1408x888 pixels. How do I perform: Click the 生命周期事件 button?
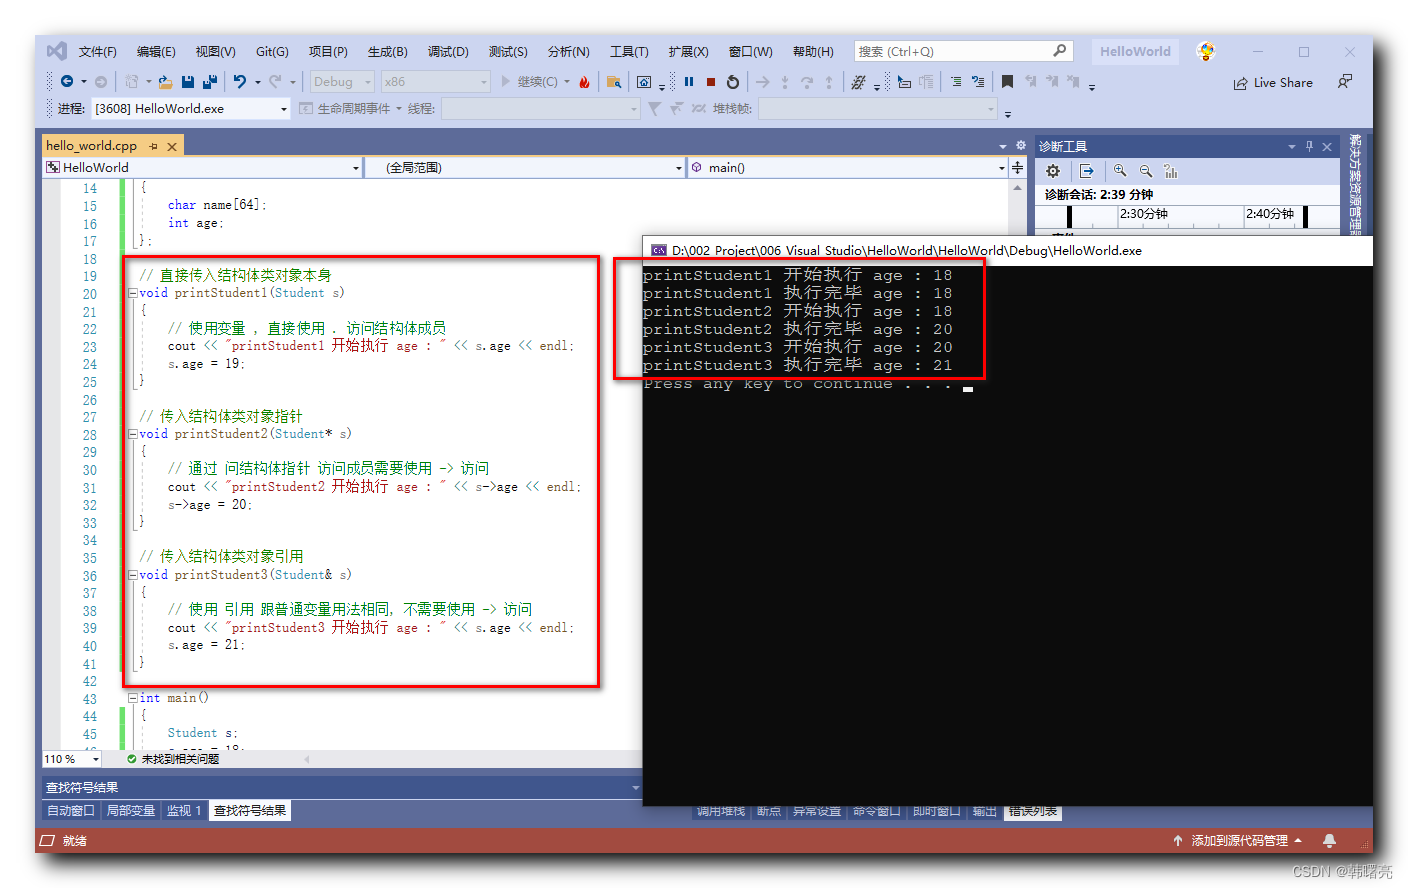346,108
